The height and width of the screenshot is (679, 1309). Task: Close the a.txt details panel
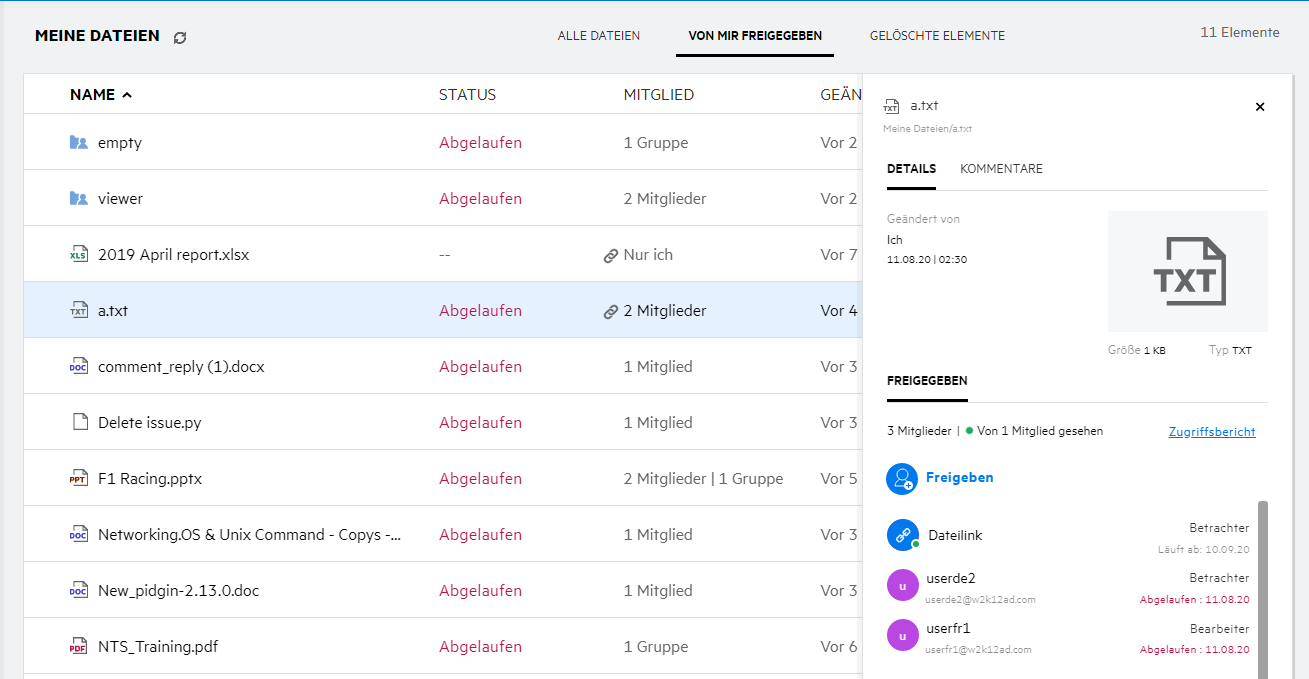click(1259, 107)
